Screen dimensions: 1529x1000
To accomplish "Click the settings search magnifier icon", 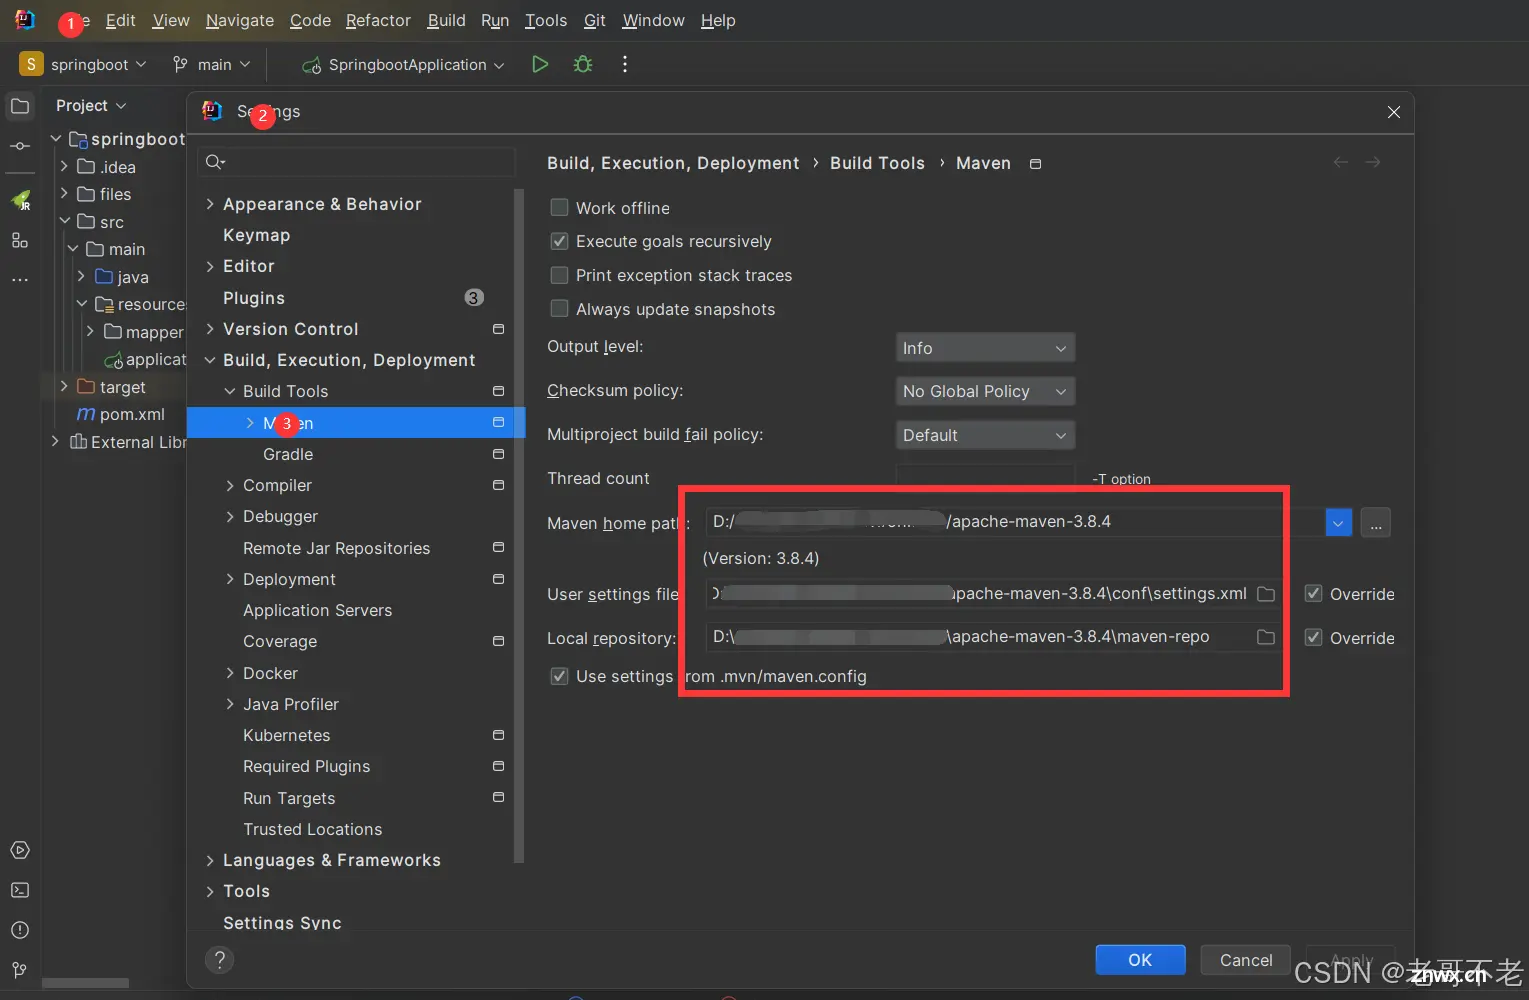I will (214, 162).
